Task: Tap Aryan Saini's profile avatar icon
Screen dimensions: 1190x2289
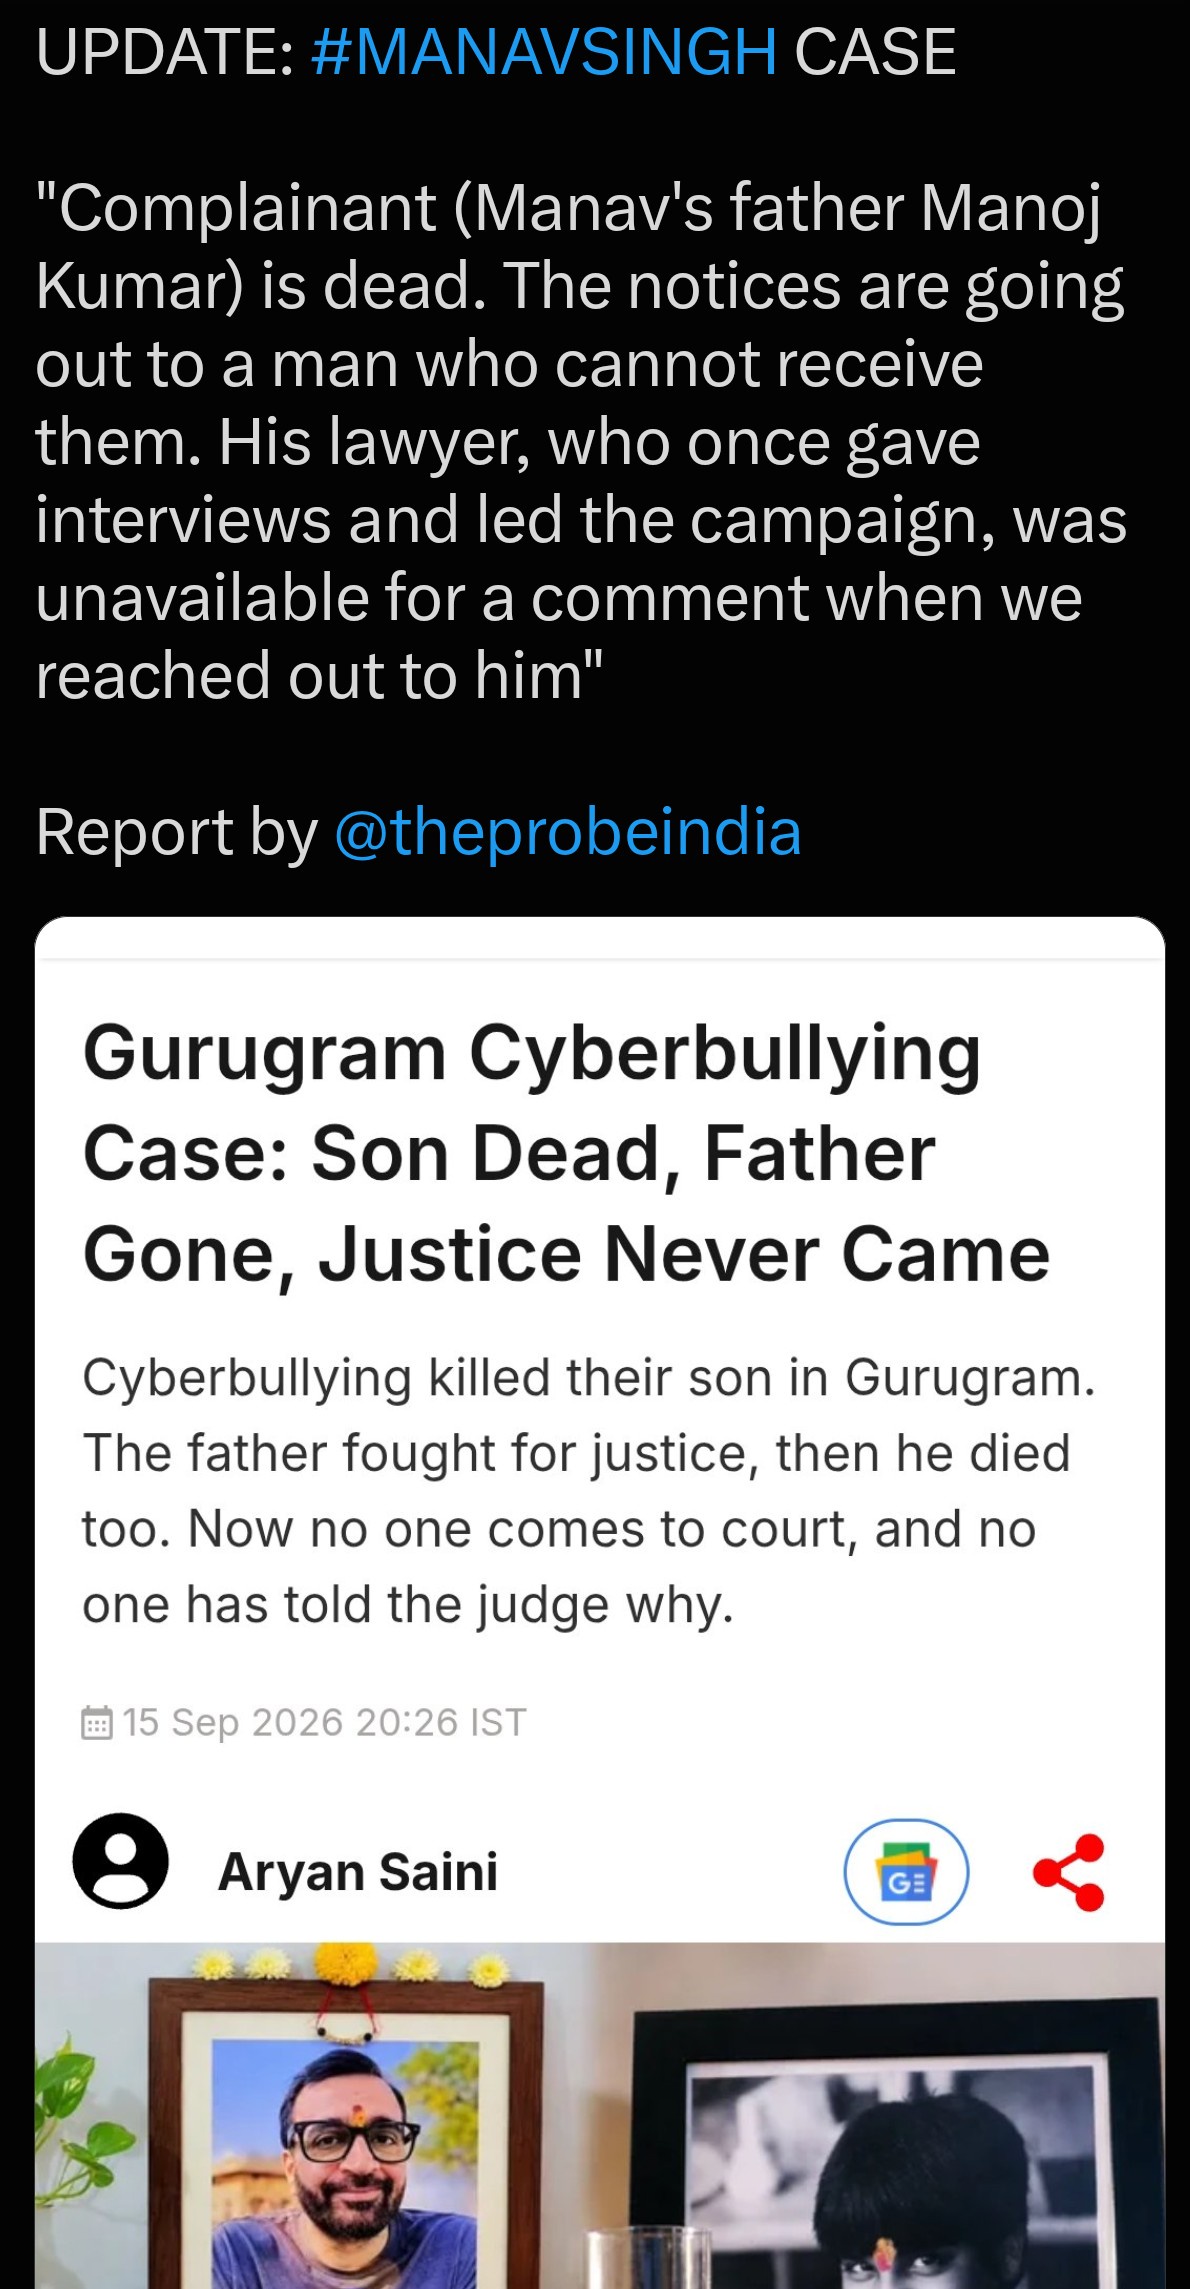Action: [x=120, y=1861]
